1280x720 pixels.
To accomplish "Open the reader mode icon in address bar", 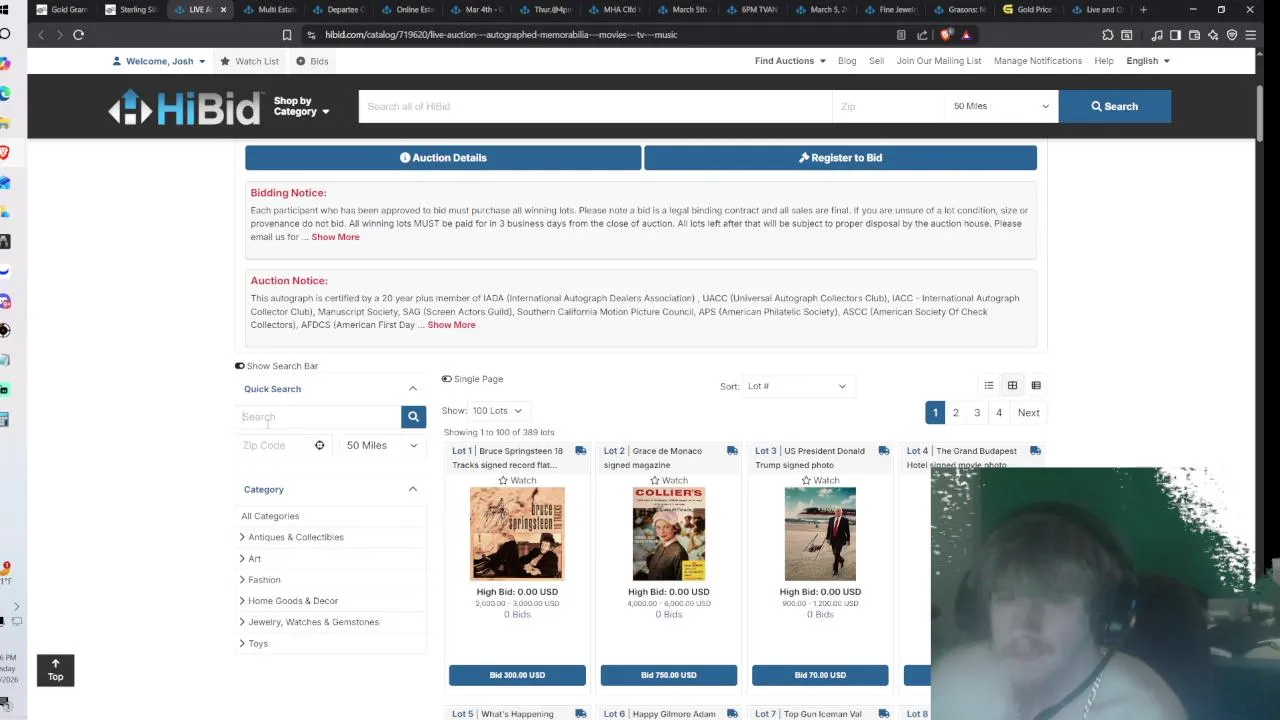I will [x=901, y=35].
